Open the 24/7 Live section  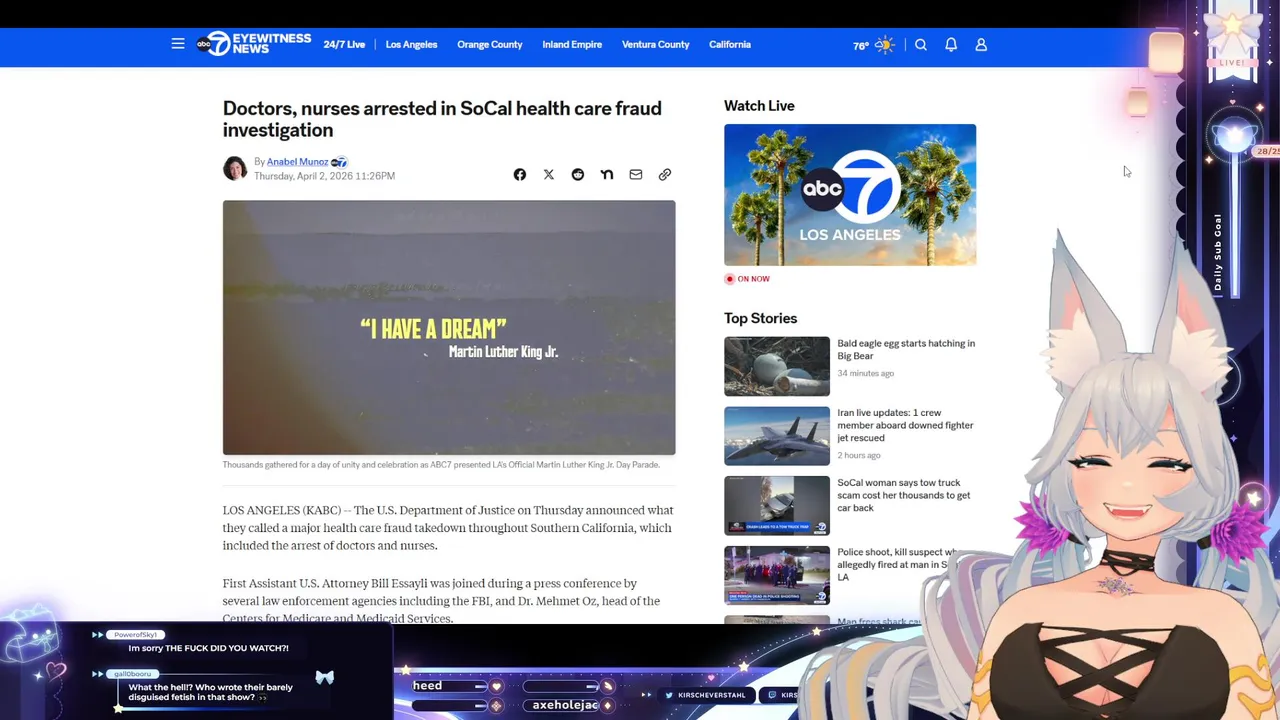click(x=344, y=44)
